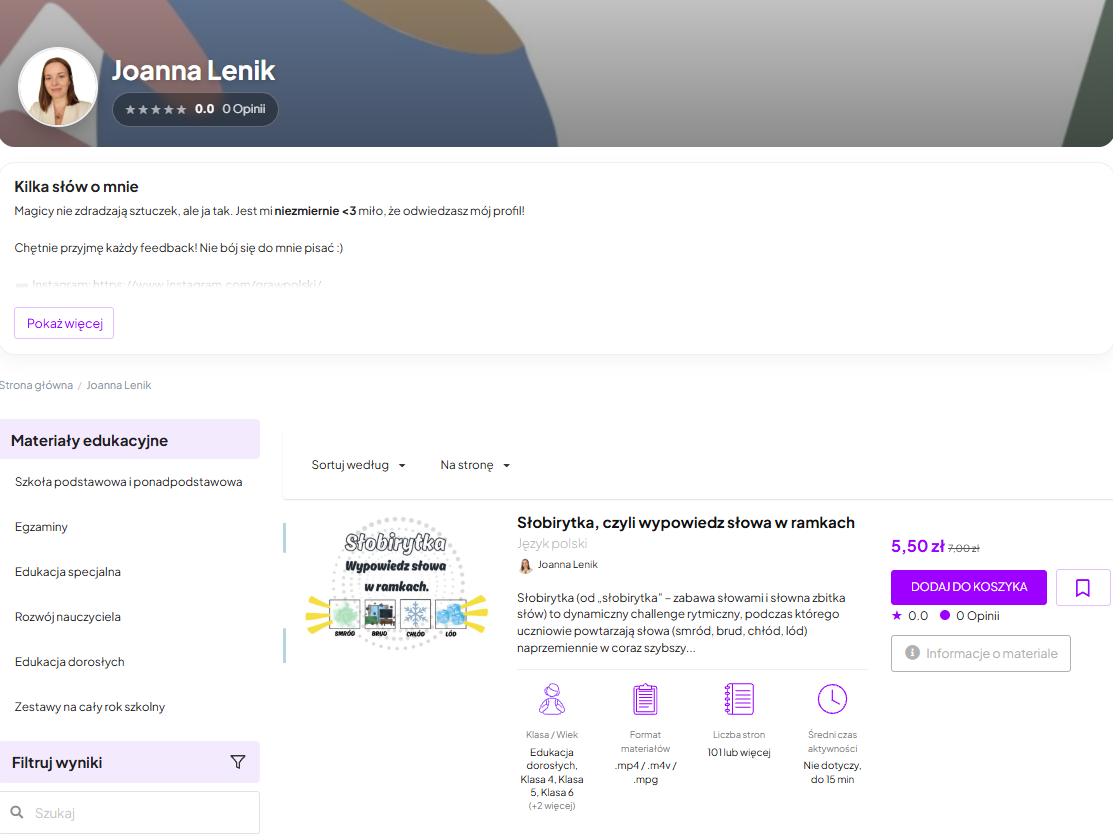Open the 'Sortuj według' dropdown
The image size is (1113, 835).
coord(358,465)
